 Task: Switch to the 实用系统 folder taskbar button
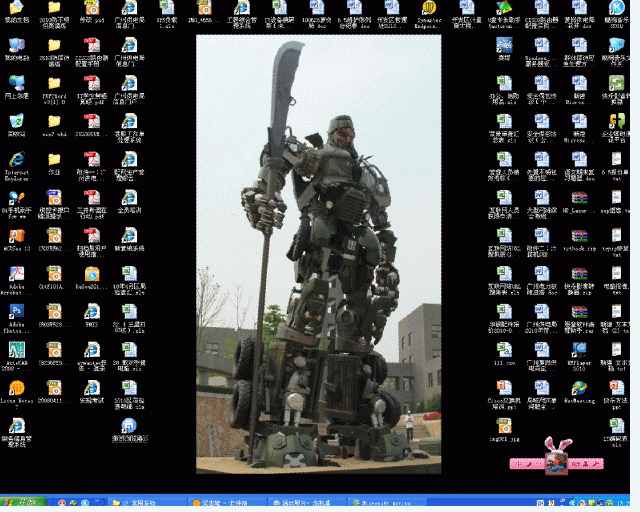(146, 502)
